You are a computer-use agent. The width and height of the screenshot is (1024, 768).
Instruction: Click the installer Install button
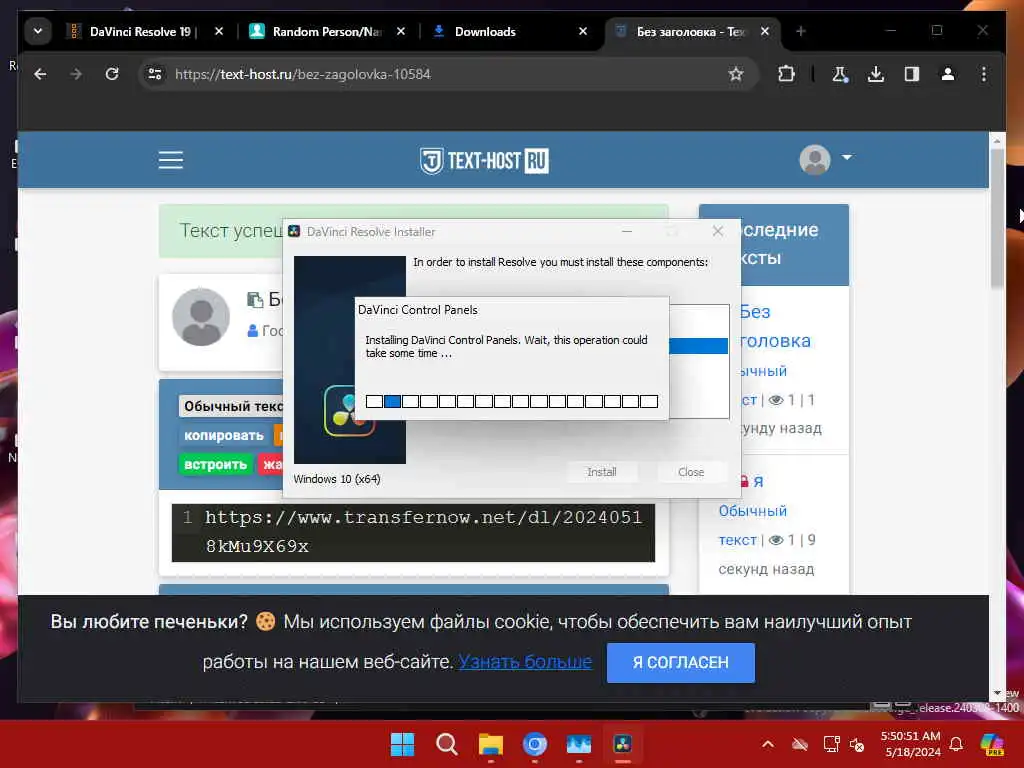601,472
